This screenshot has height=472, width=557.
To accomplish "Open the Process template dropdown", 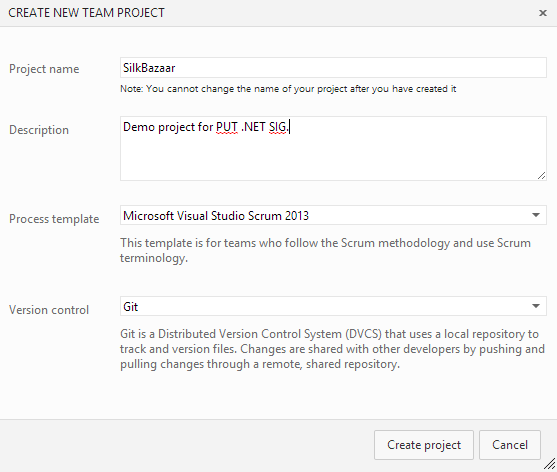I will point(333,215).
